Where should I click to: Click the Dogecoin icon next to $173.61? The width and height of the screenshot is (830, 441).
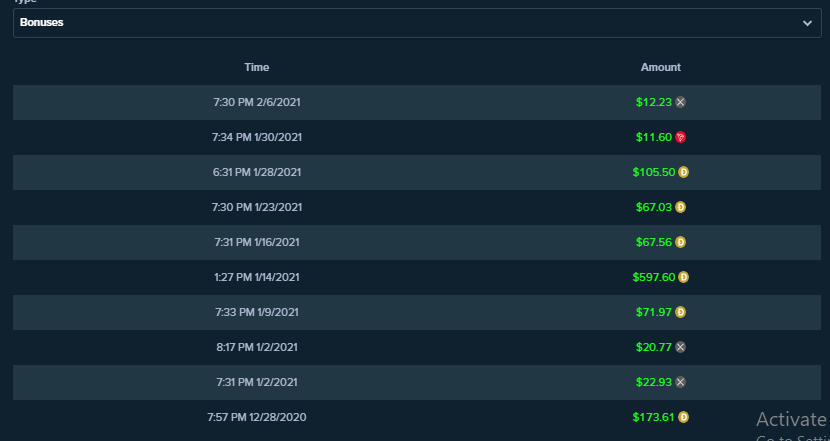683,417
